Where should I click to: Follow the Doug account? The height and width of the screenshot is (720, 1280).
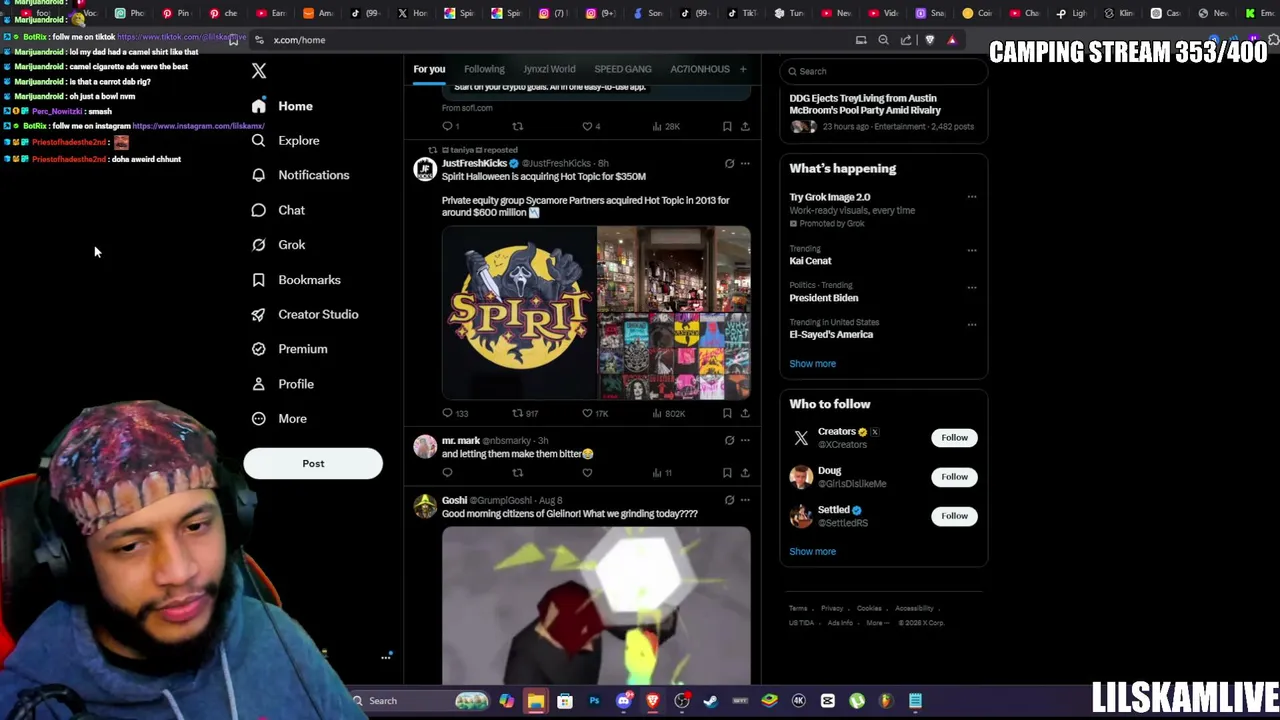click(x=954, y=477)
